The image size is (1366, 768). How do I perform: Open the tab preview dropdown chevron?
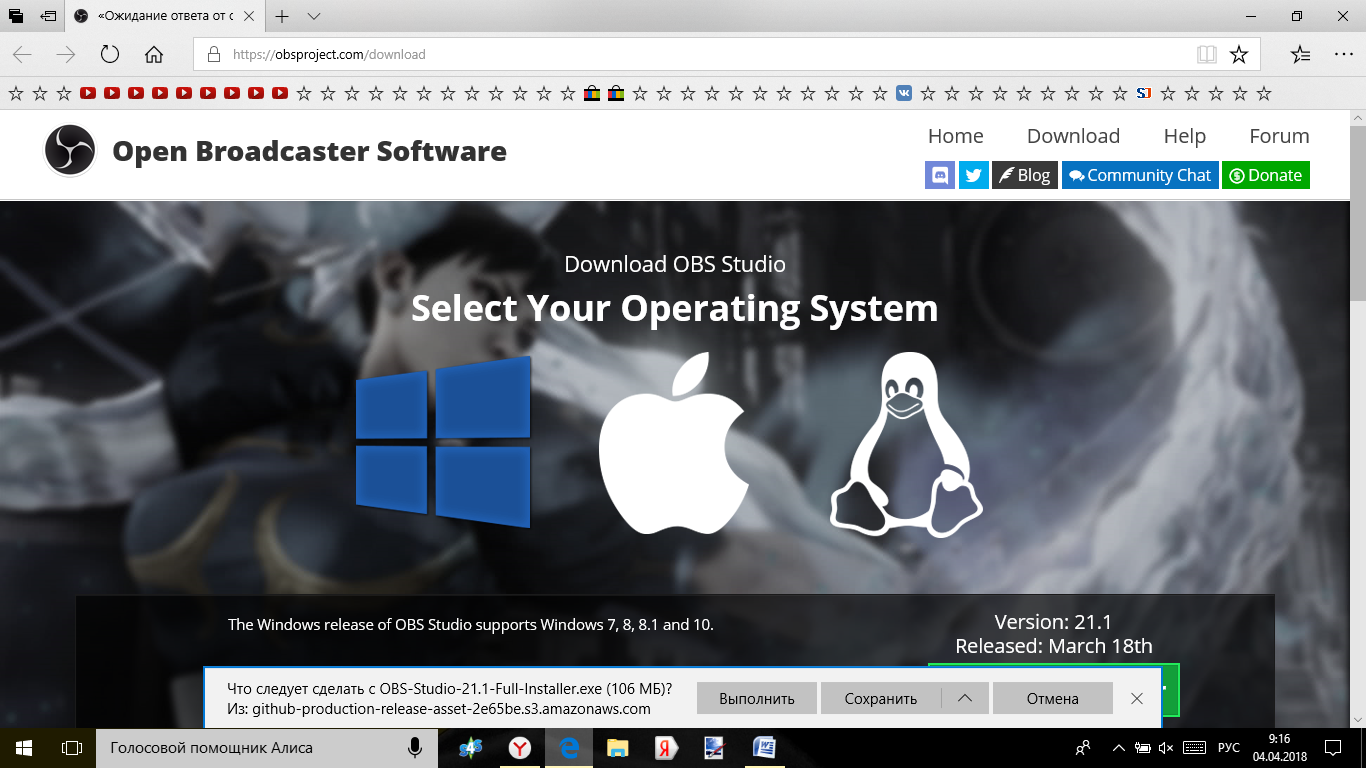(314, 17)
